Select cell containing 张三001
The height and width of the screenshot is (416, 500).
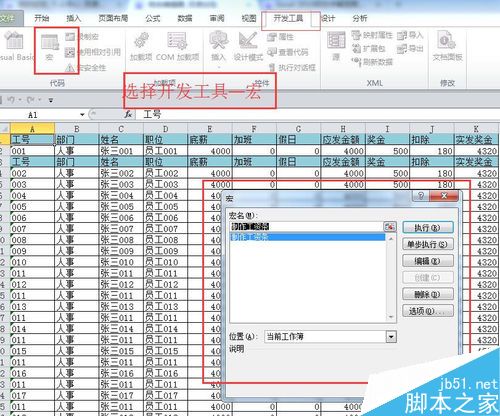[x=121, y=151]
